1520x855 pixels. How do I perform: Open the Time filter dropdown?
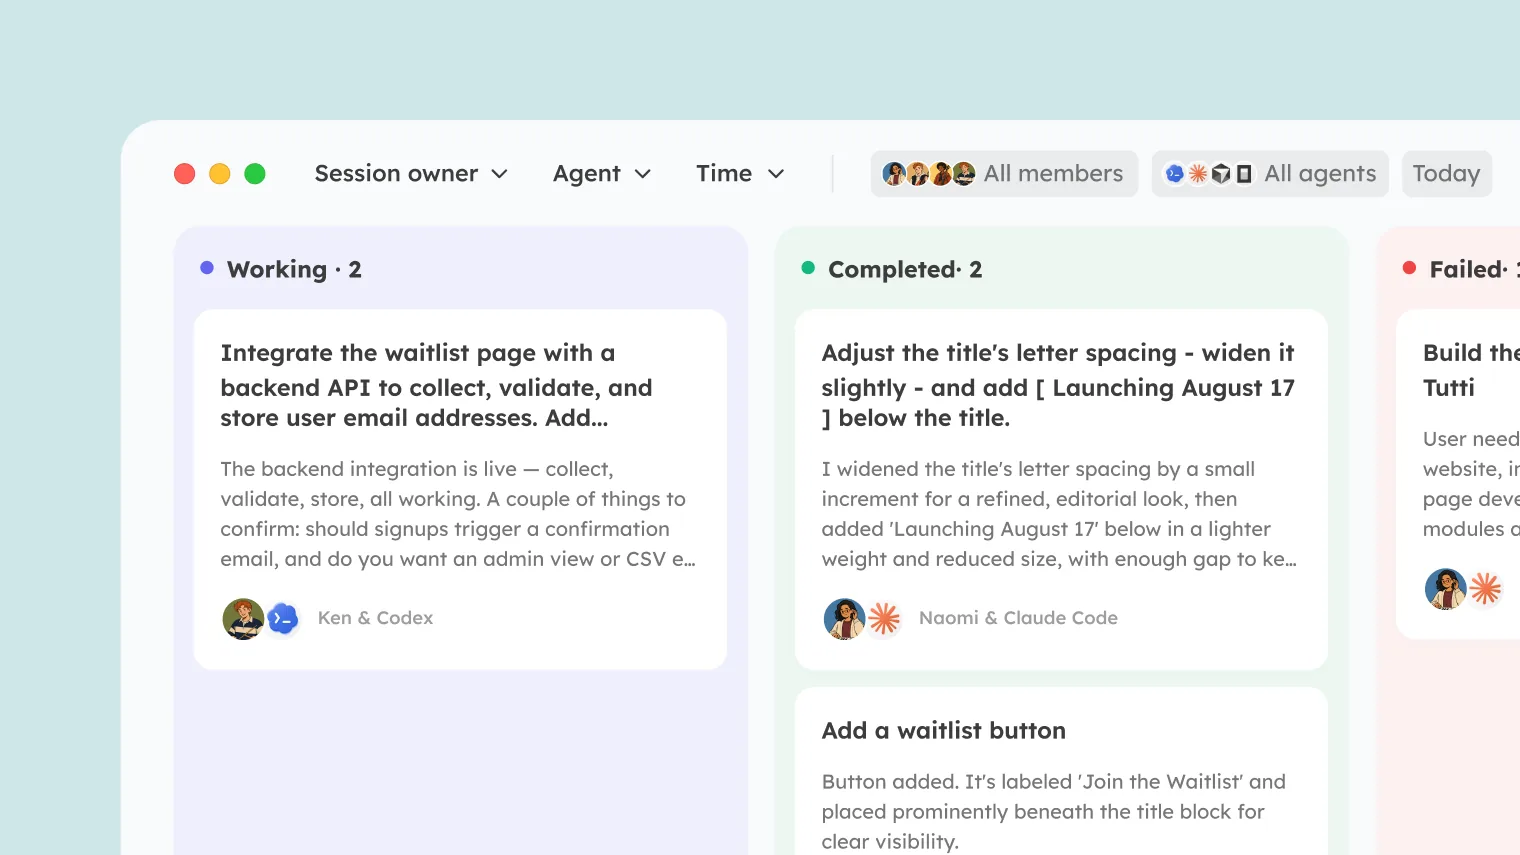[740, 174]
